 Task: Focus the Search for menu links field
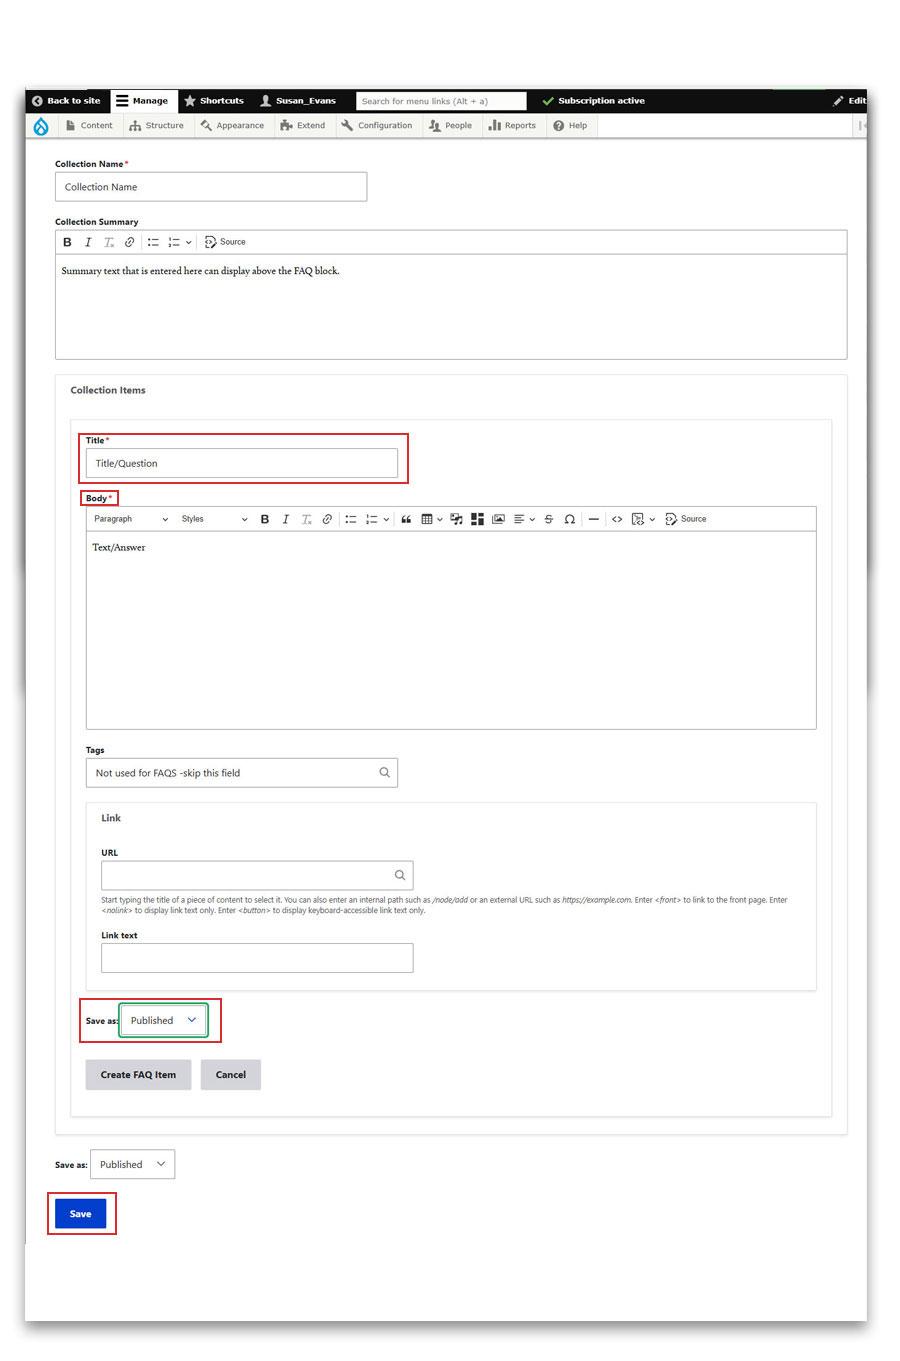tap(441, 101)
